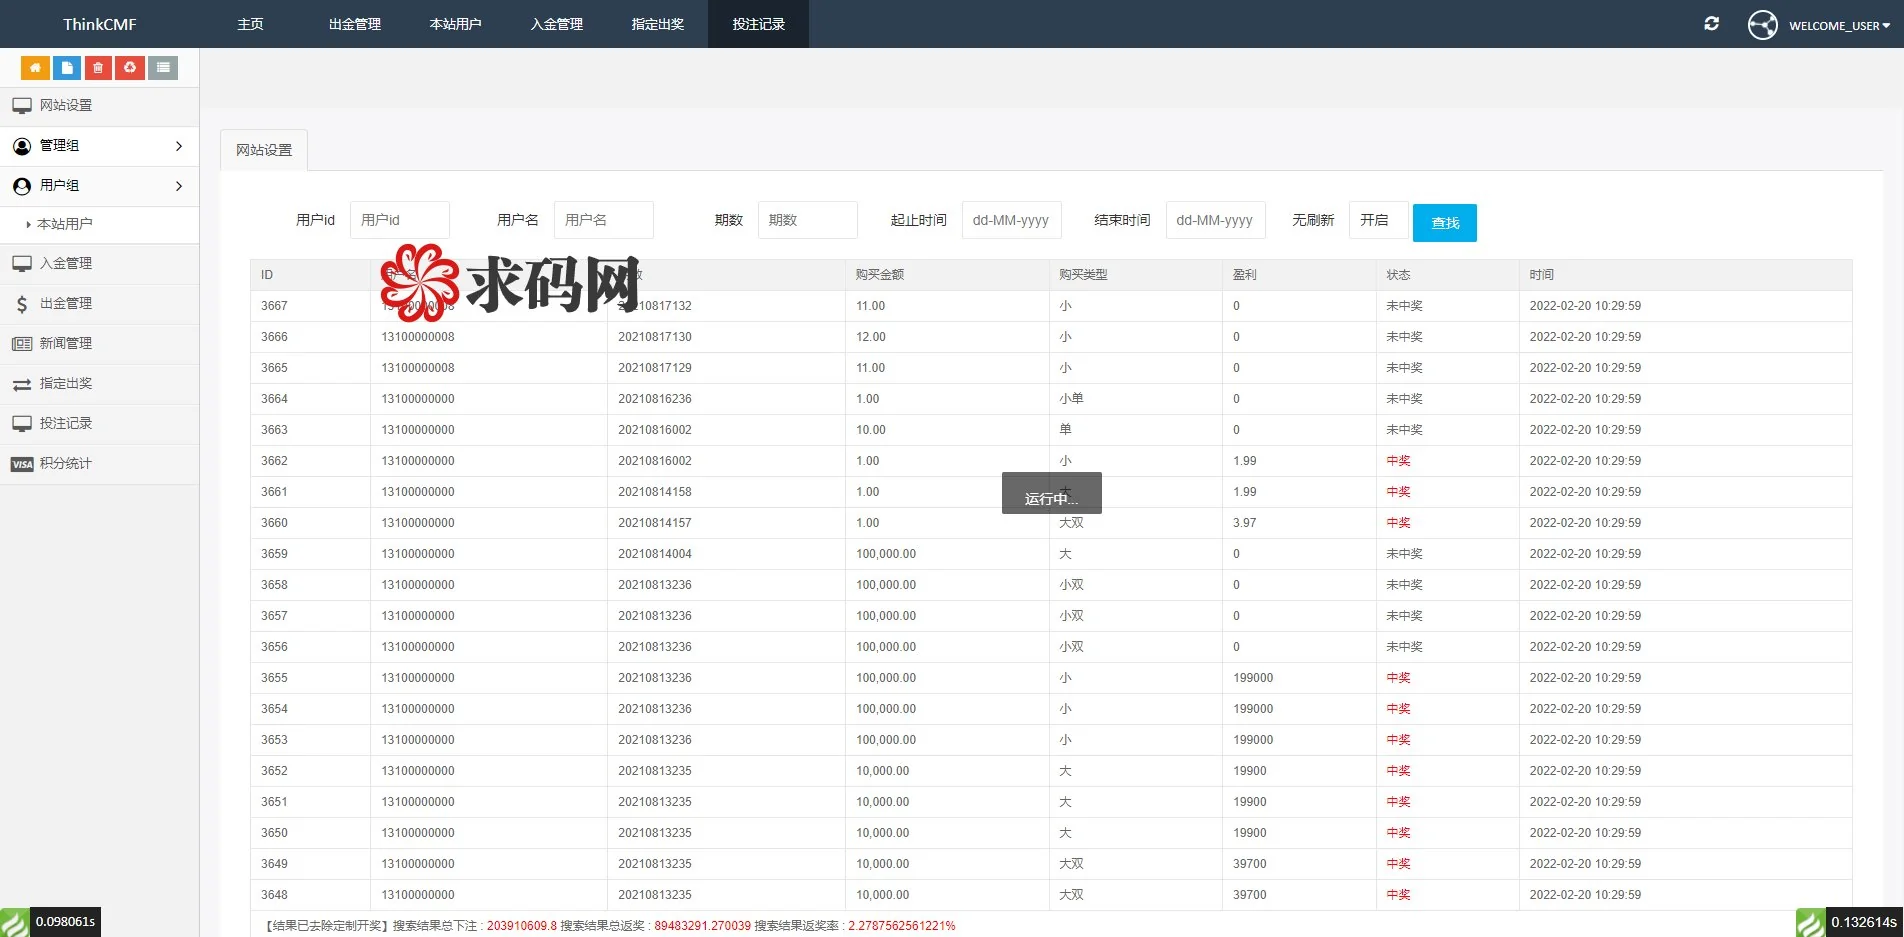Open 出金管理 with dollar icon in sidebar
The image size is (1904, 937).
(x=66, y=304)
